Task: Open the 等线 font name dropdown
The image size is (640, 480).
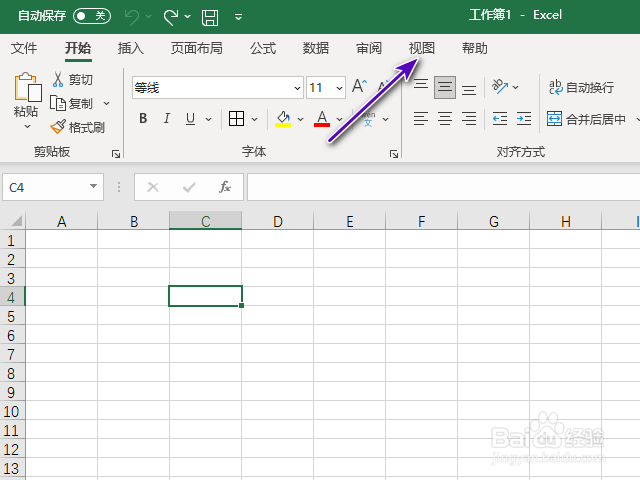Action: [298, 88]
